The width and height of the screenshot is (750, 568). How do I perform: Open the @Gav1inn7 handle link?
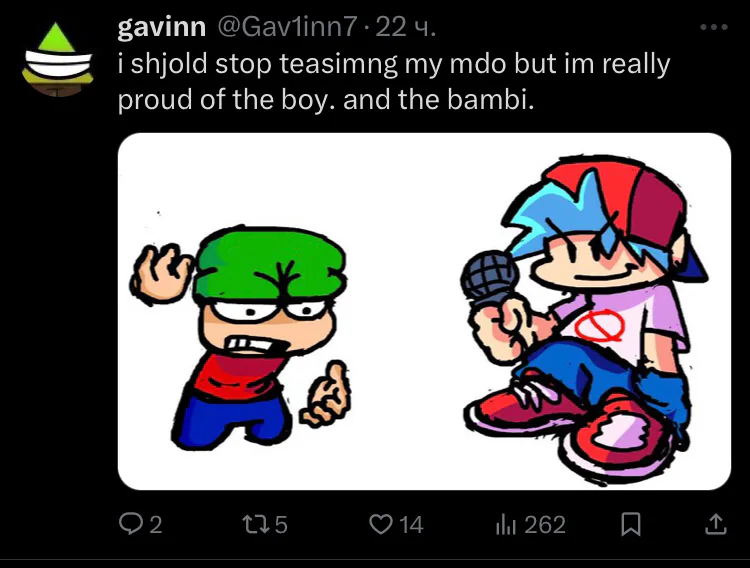coord(287,27)
